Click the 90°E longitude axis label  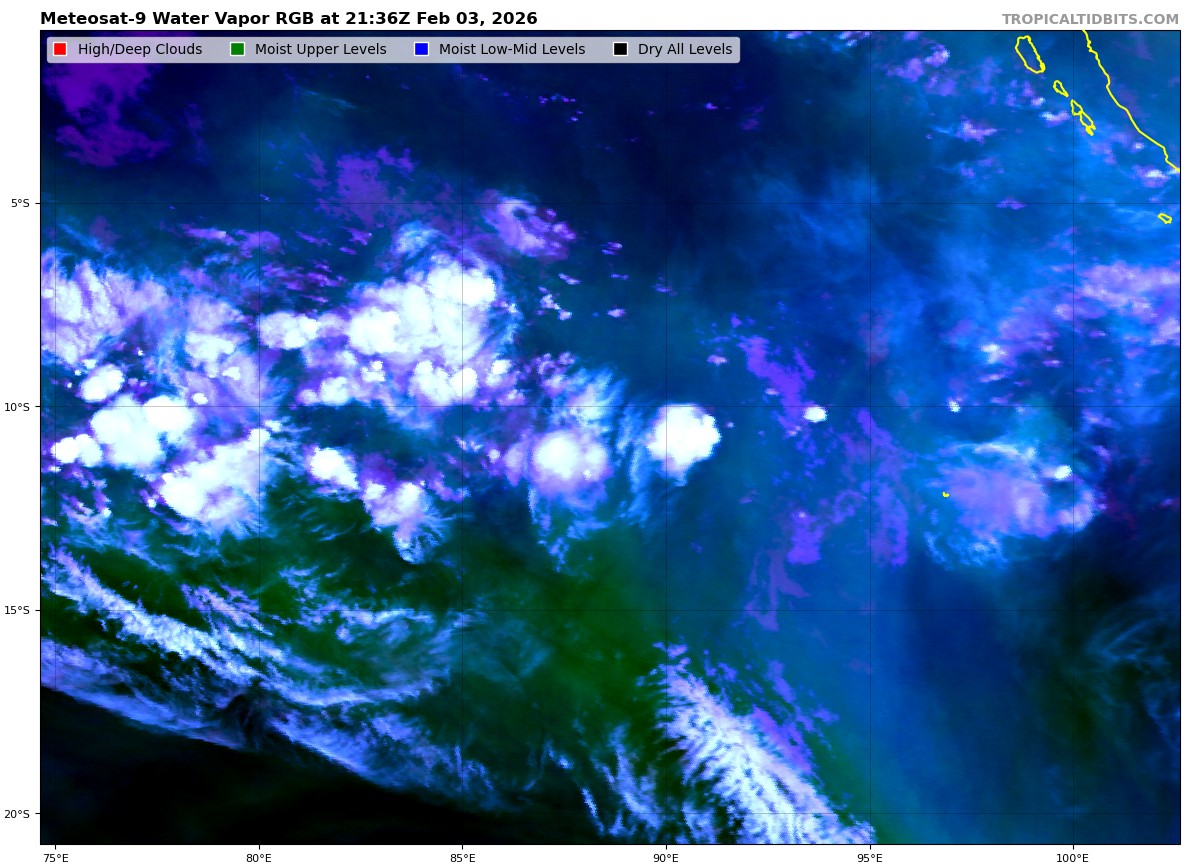666,857
